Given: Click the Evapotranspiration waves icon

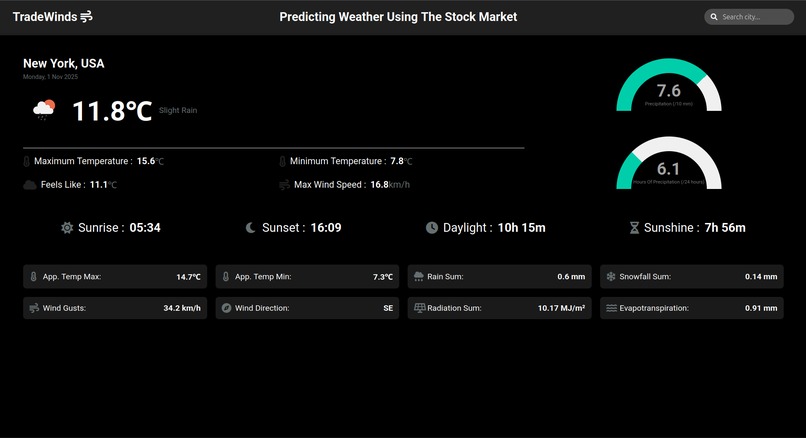Looking at the screenshot, I should tap(611, 308).
